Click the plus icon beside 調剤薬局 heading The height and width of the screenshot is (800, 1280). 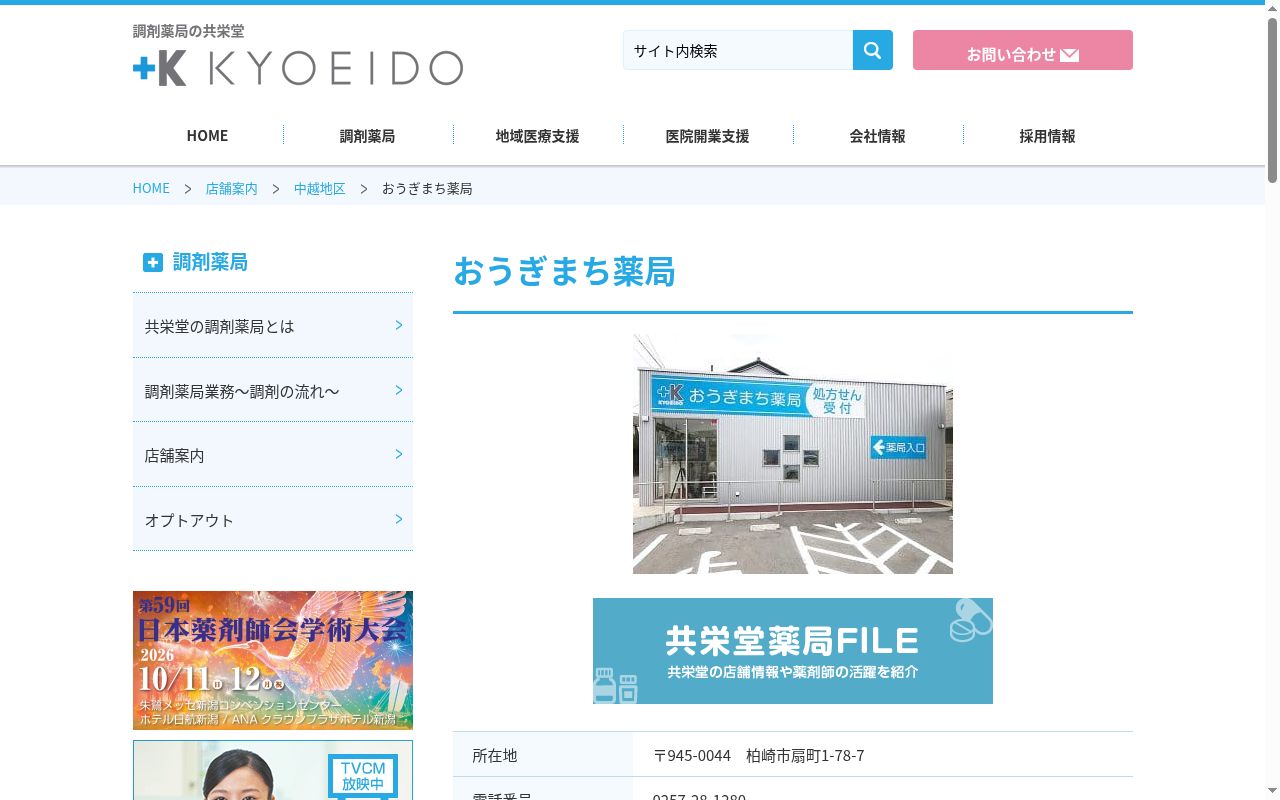pyautogui.click(x=153, y=262)
